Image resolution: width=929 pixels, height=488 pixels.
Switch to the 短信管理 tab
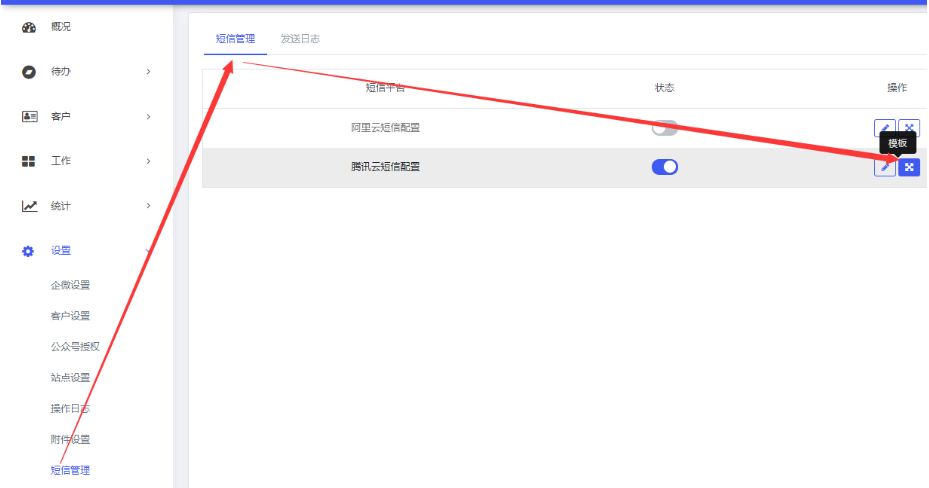[x=235, y=39]
